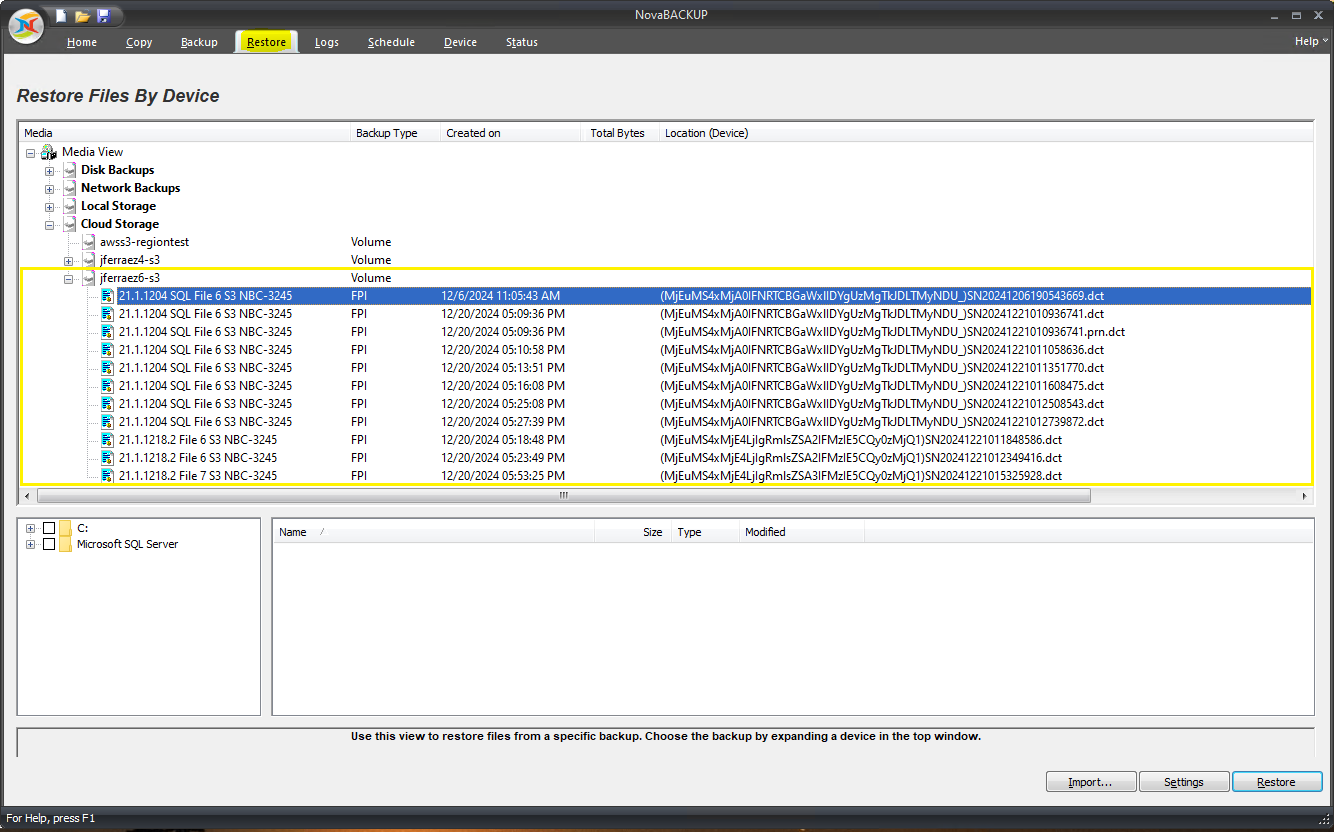Click the right arrow of horizontal scrollbar
Image resolution: width=1334 pixels, height=832 pixels.
click(x=1305, y=496)
